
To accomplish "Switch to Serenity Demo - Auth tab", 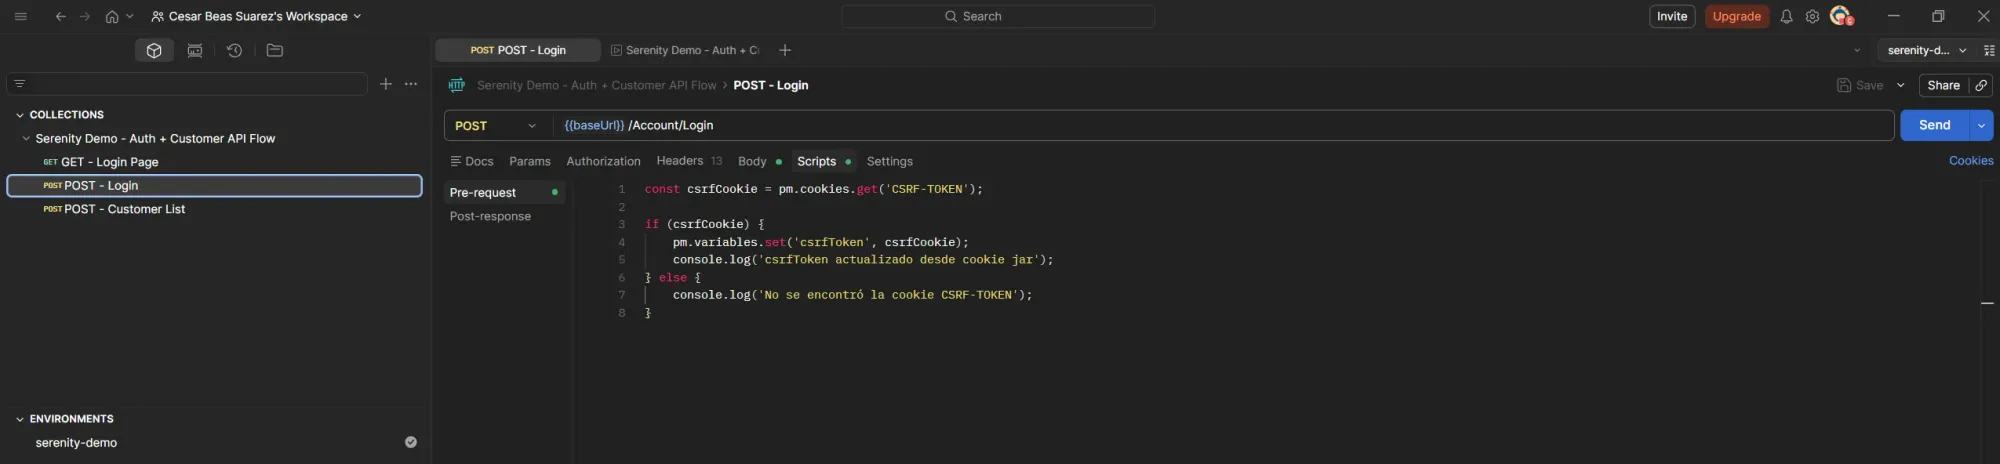I will [686, 50].
